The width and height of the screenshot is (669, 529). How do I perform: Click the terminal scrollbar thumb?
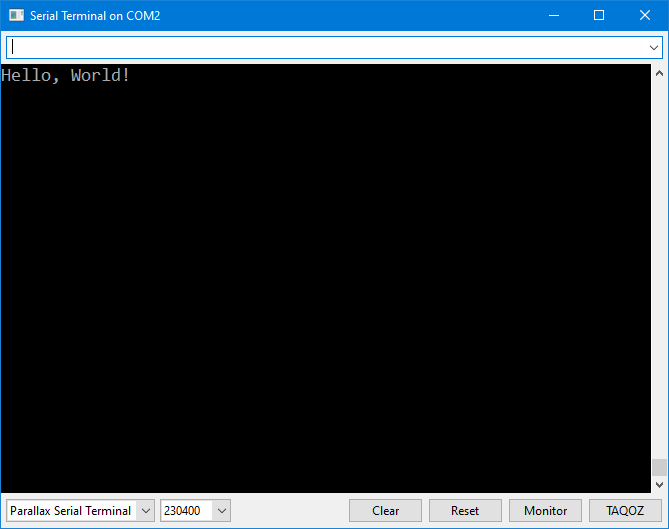(659, 467)
